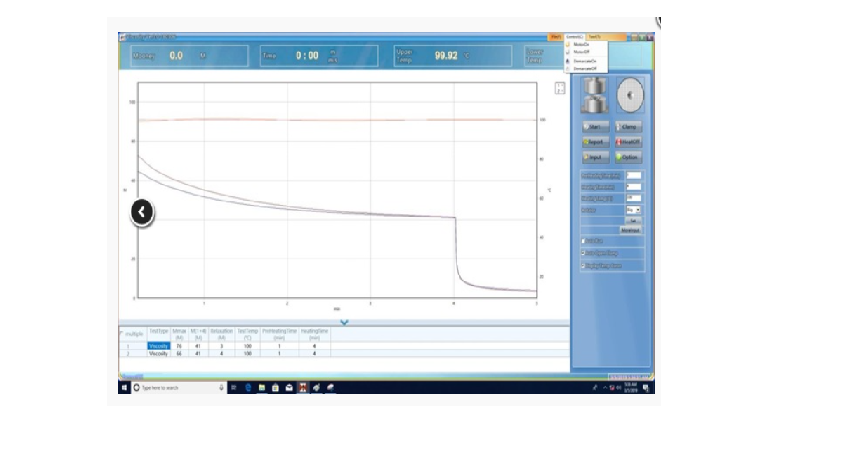Open the Mail app in taskbar
The width and height of the screenshot is (855, 457).
[289, 387]
